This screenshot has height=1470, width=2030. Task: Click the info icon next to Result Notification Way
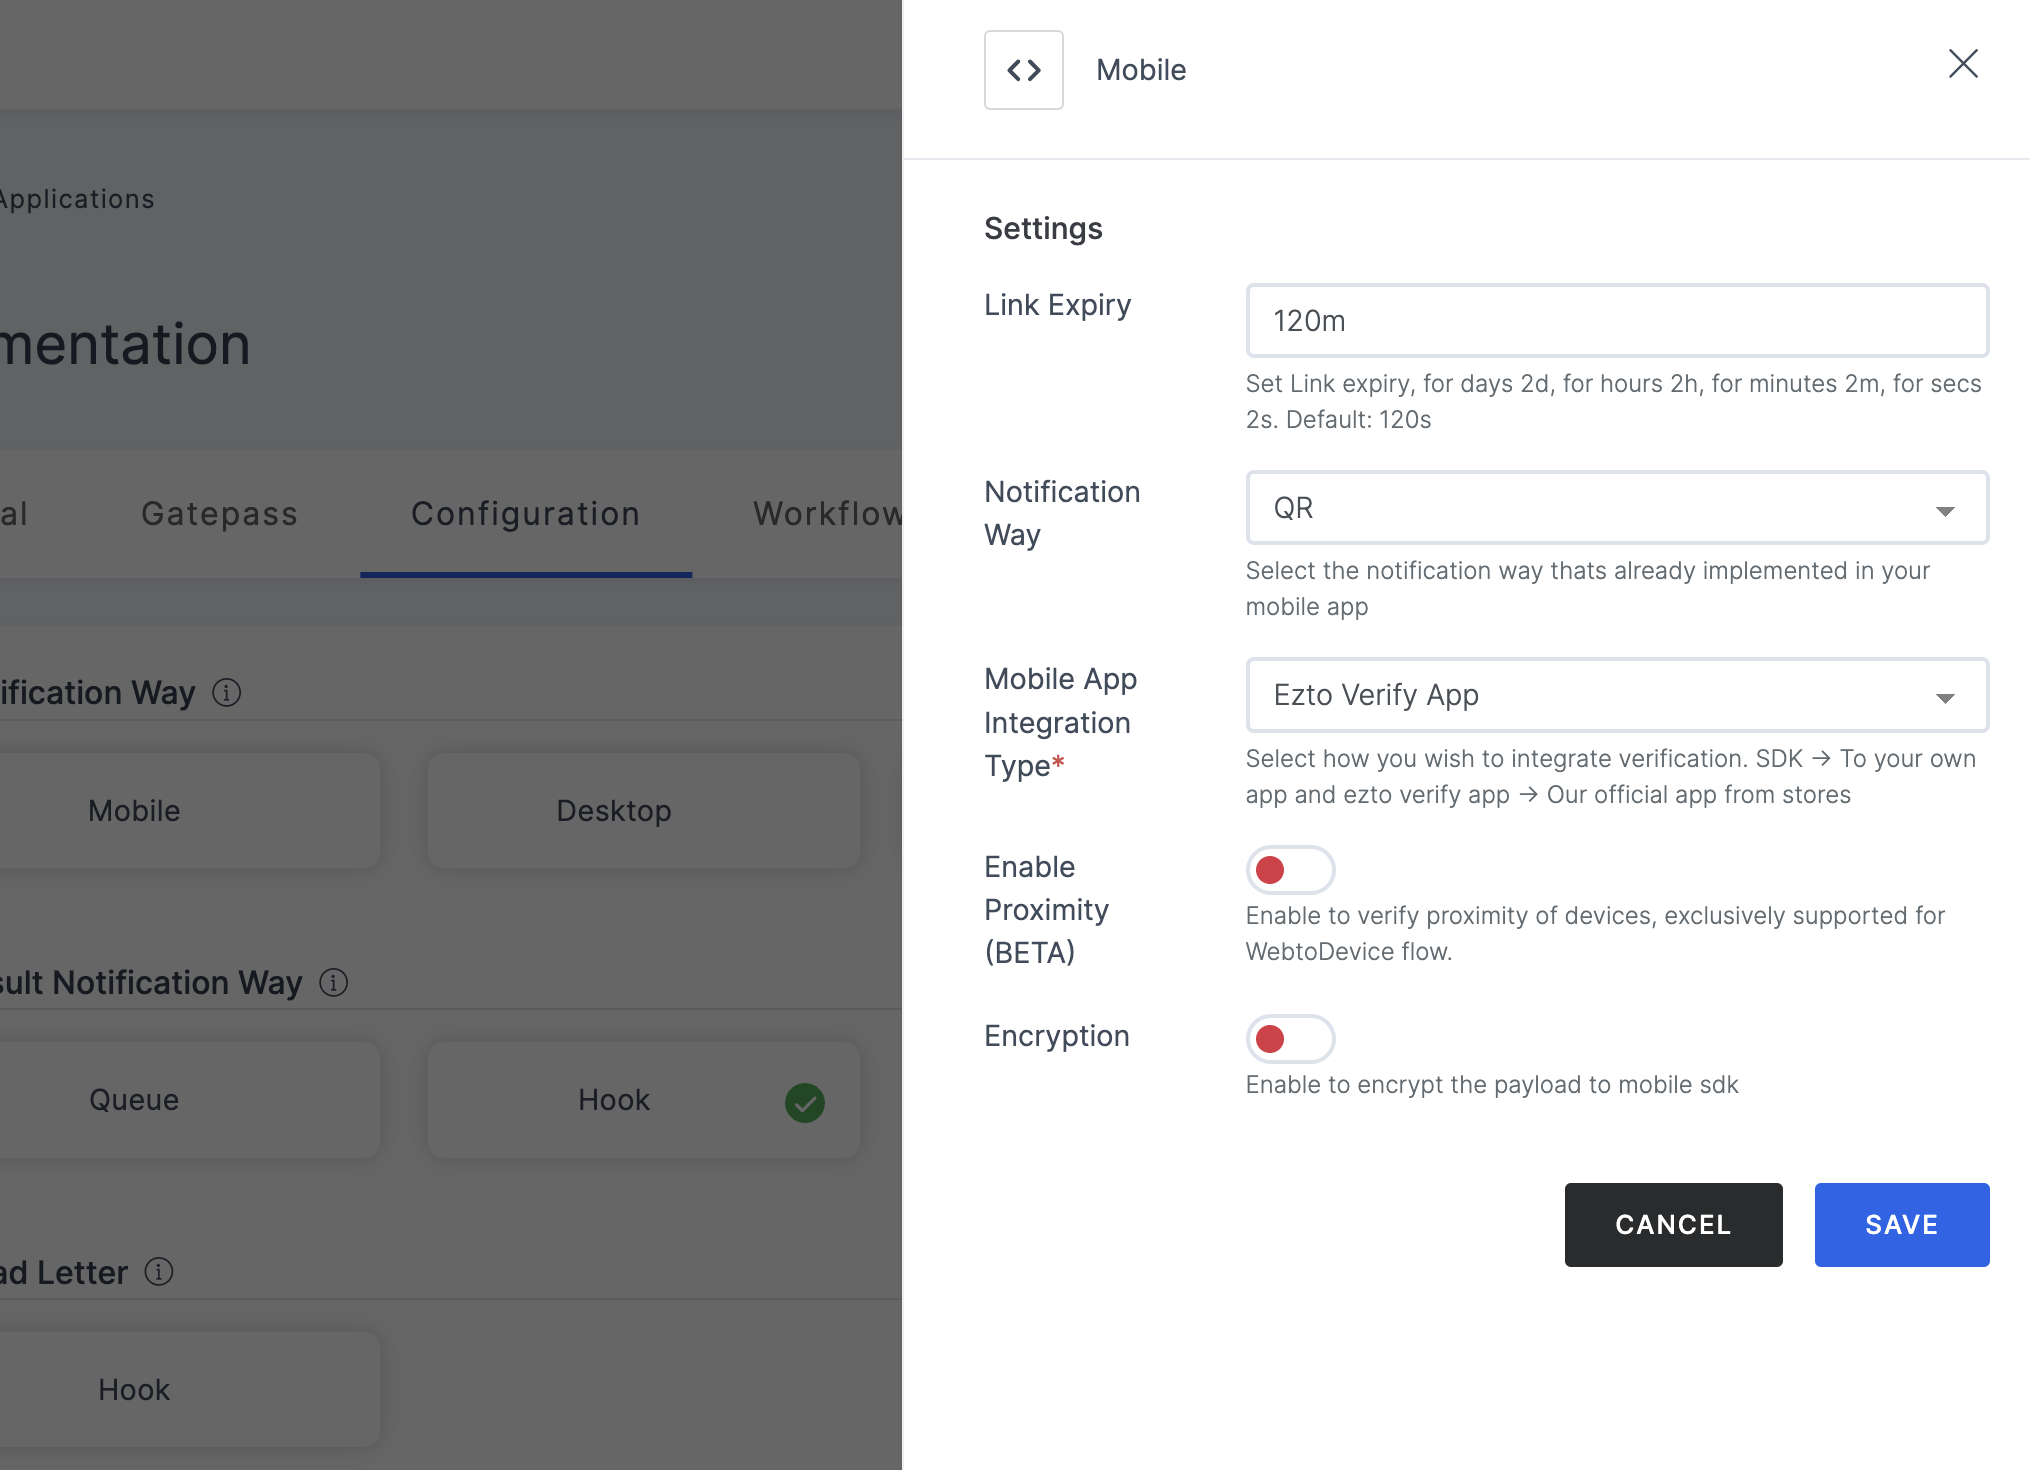pos(333,982)
